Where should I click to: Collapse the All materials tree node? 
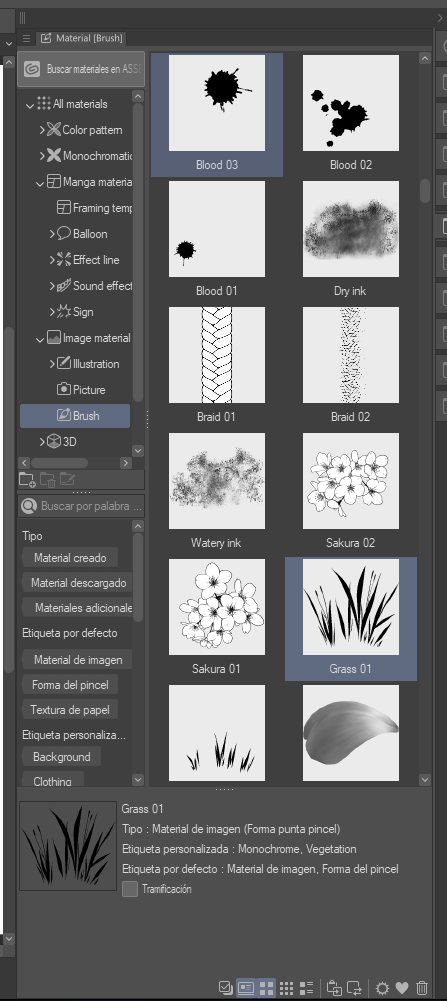tap(30, 105)
